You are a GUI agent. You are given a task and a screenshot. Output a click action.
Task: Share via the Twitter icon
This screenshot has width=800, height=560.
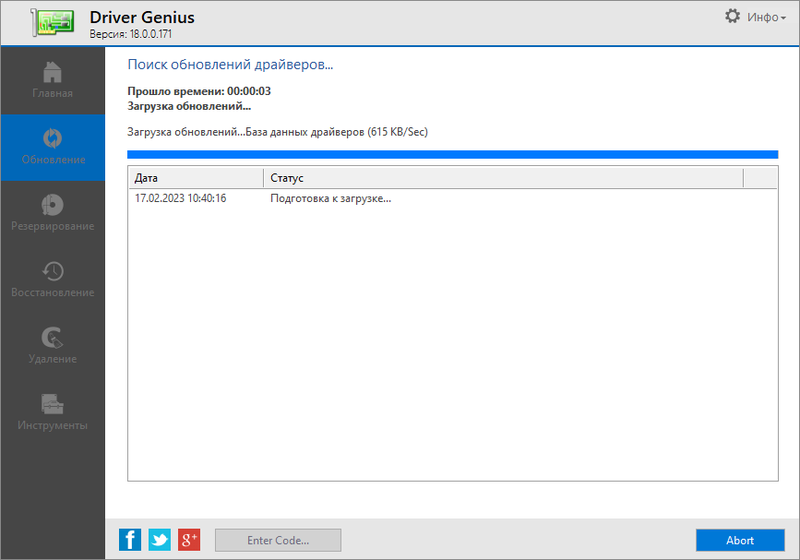pyautogui.click(x=160, y=540)
